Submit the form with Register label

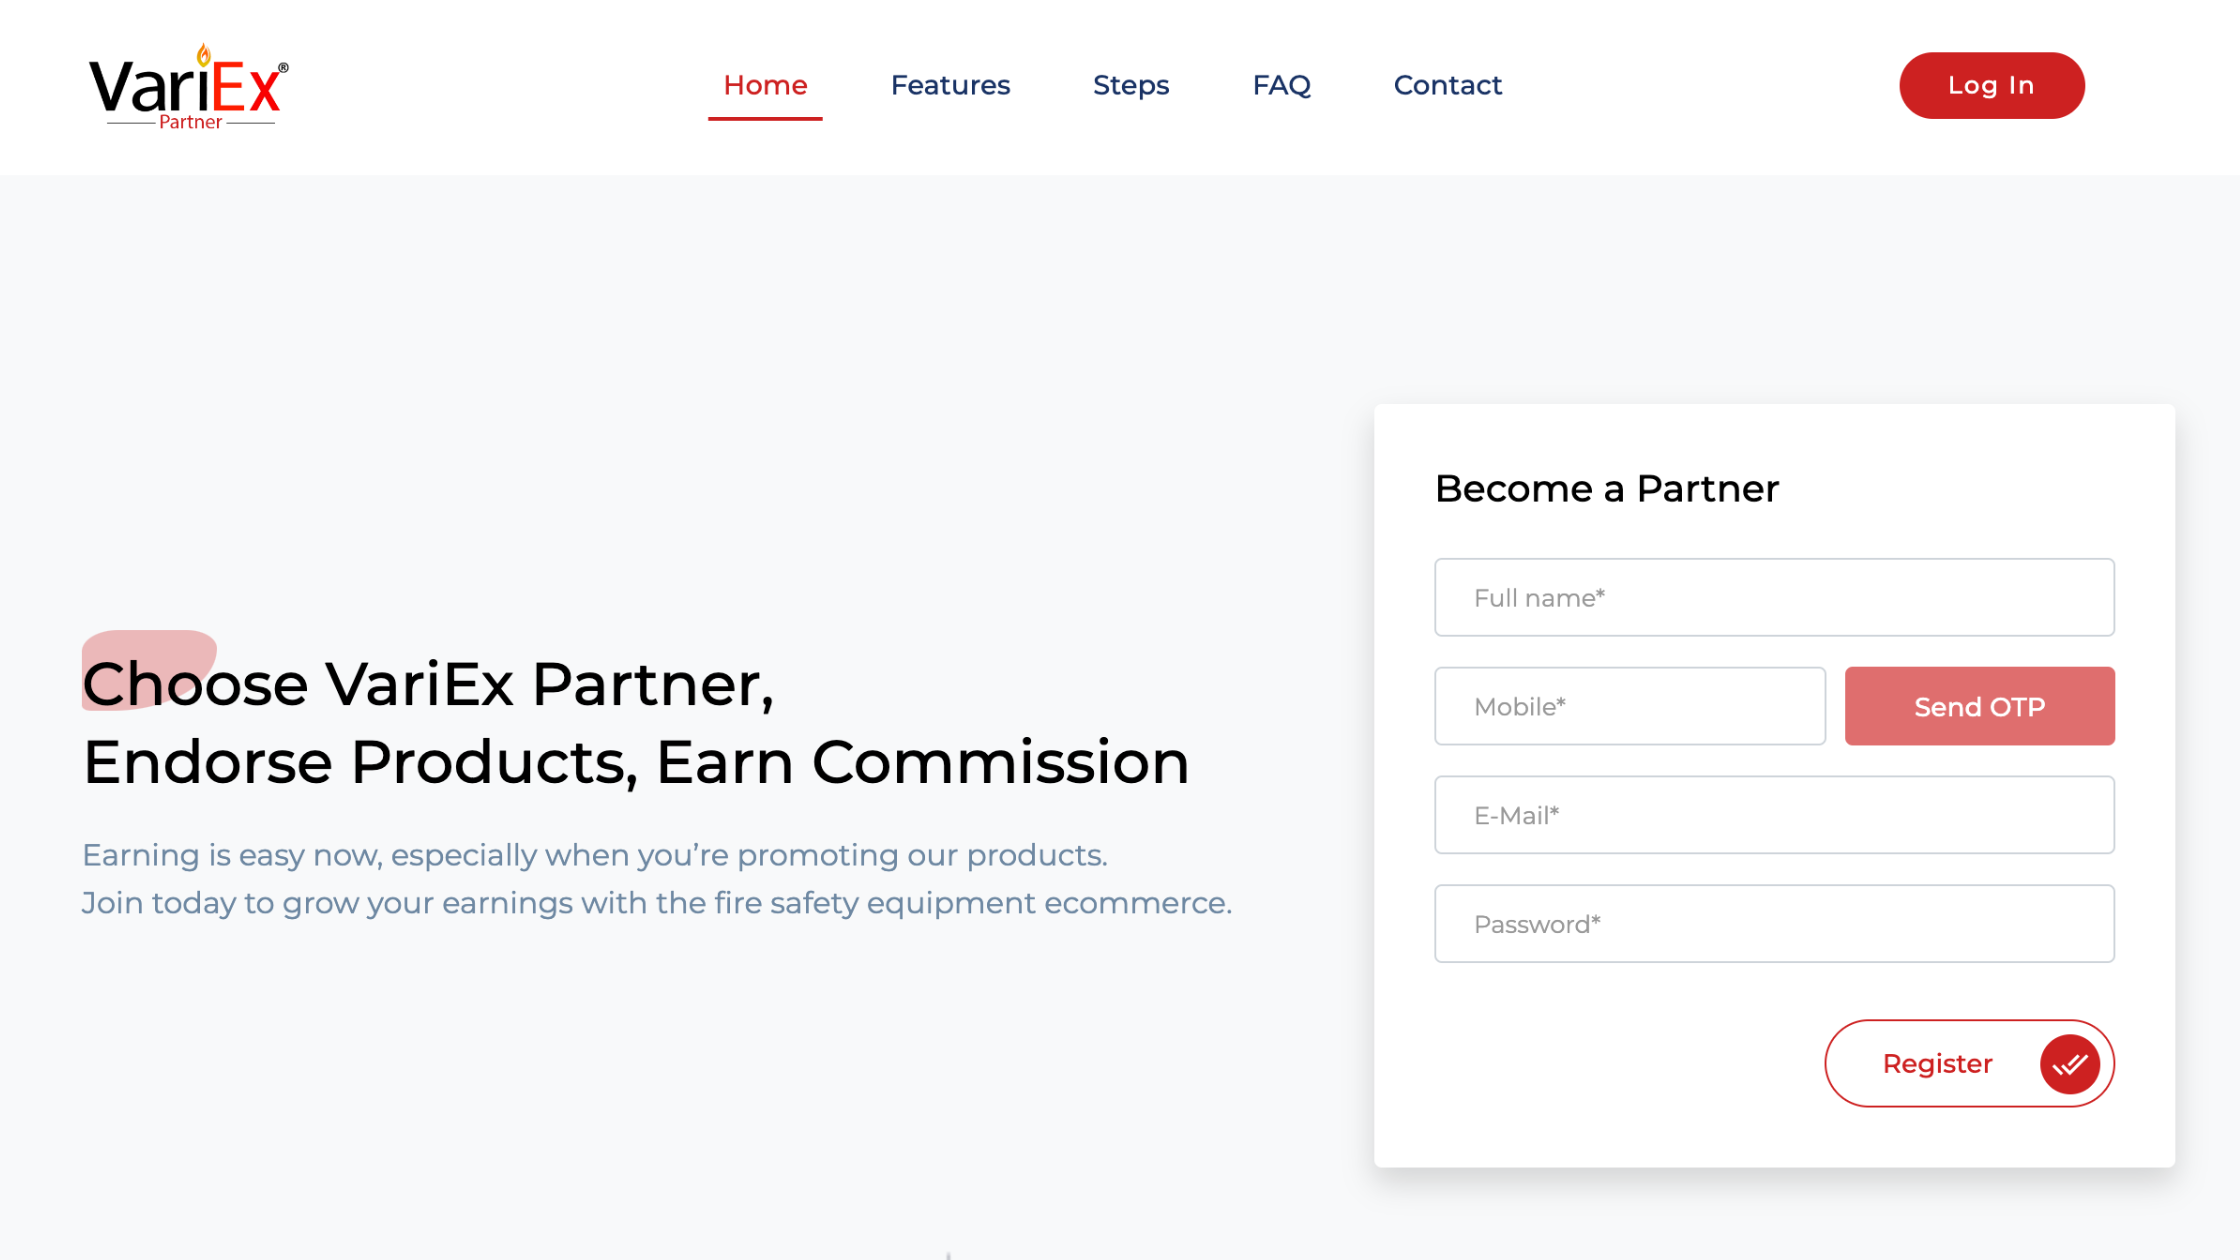click(x=1937, y=1064)
